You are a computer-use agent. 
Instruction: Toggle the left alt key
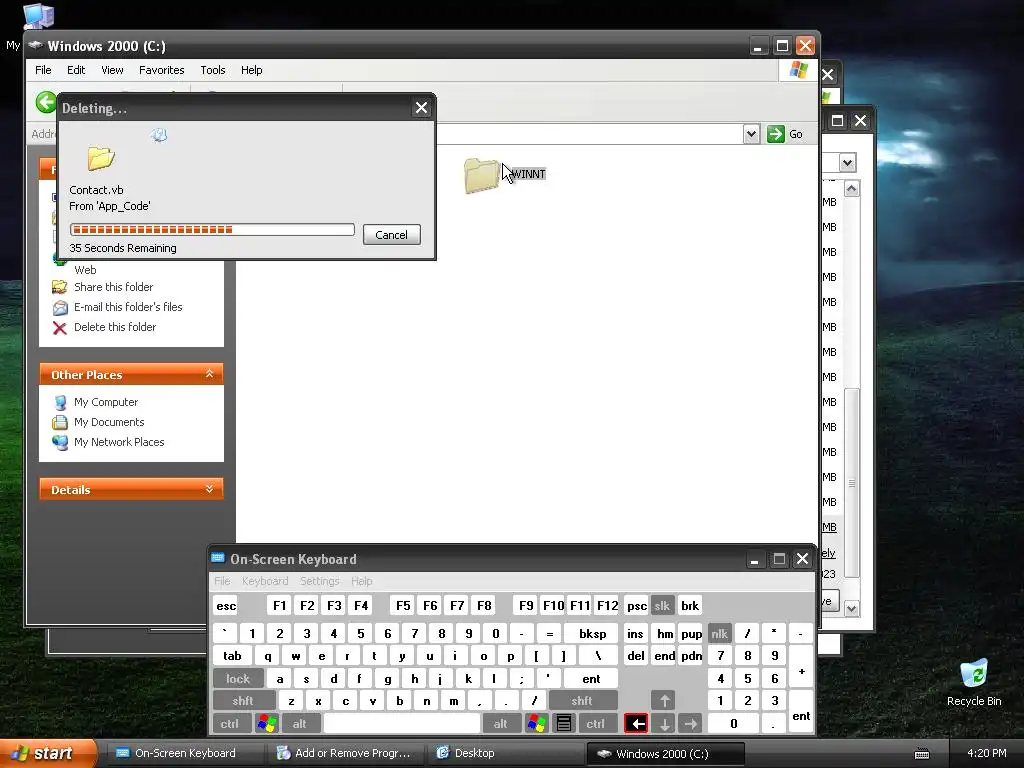tap(299, 724)
